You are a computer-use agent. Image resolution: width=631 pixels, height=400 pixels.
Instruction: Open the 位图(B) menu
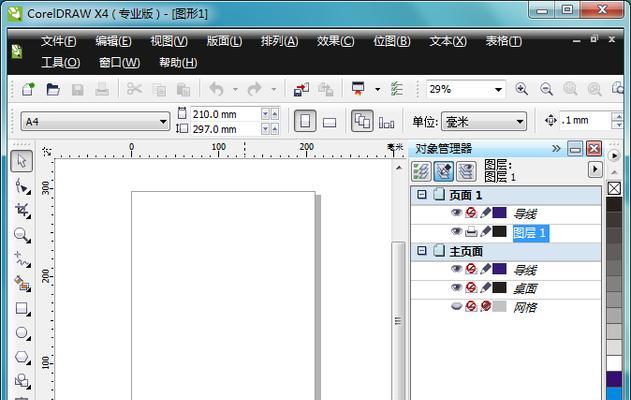click(392, 41)
